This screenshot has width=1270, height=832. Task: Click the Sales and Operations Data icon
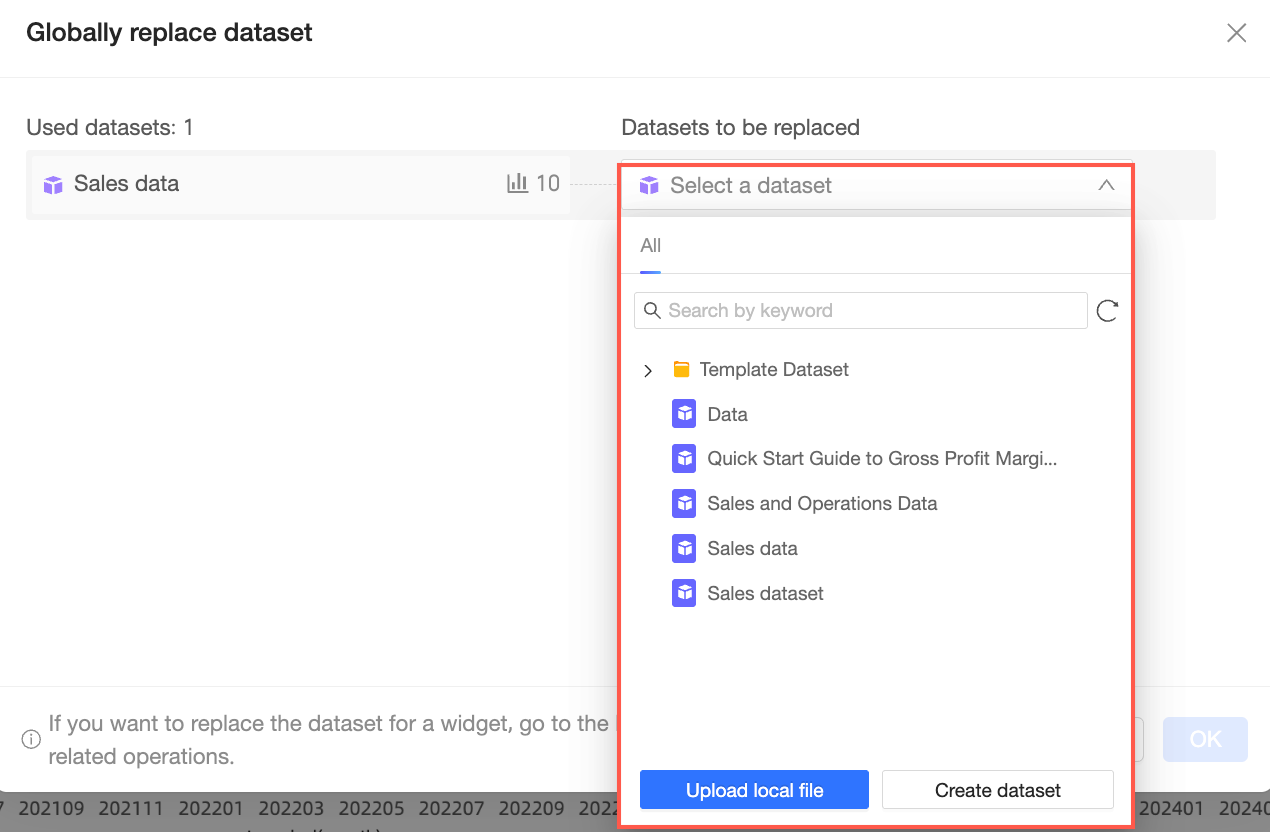684,503
